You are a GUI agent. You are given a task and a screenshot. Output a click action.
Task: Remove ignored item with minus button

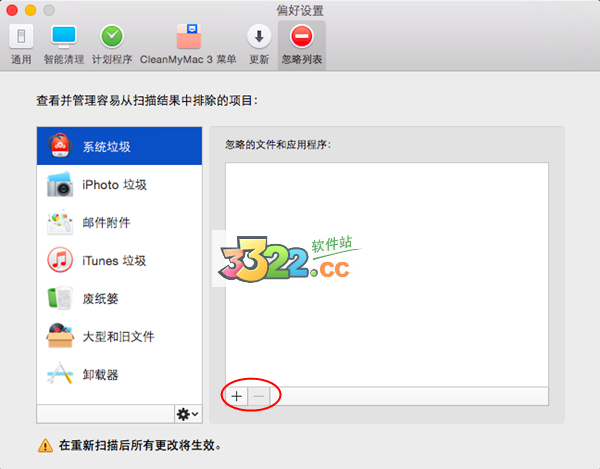[x=259, y=396]
